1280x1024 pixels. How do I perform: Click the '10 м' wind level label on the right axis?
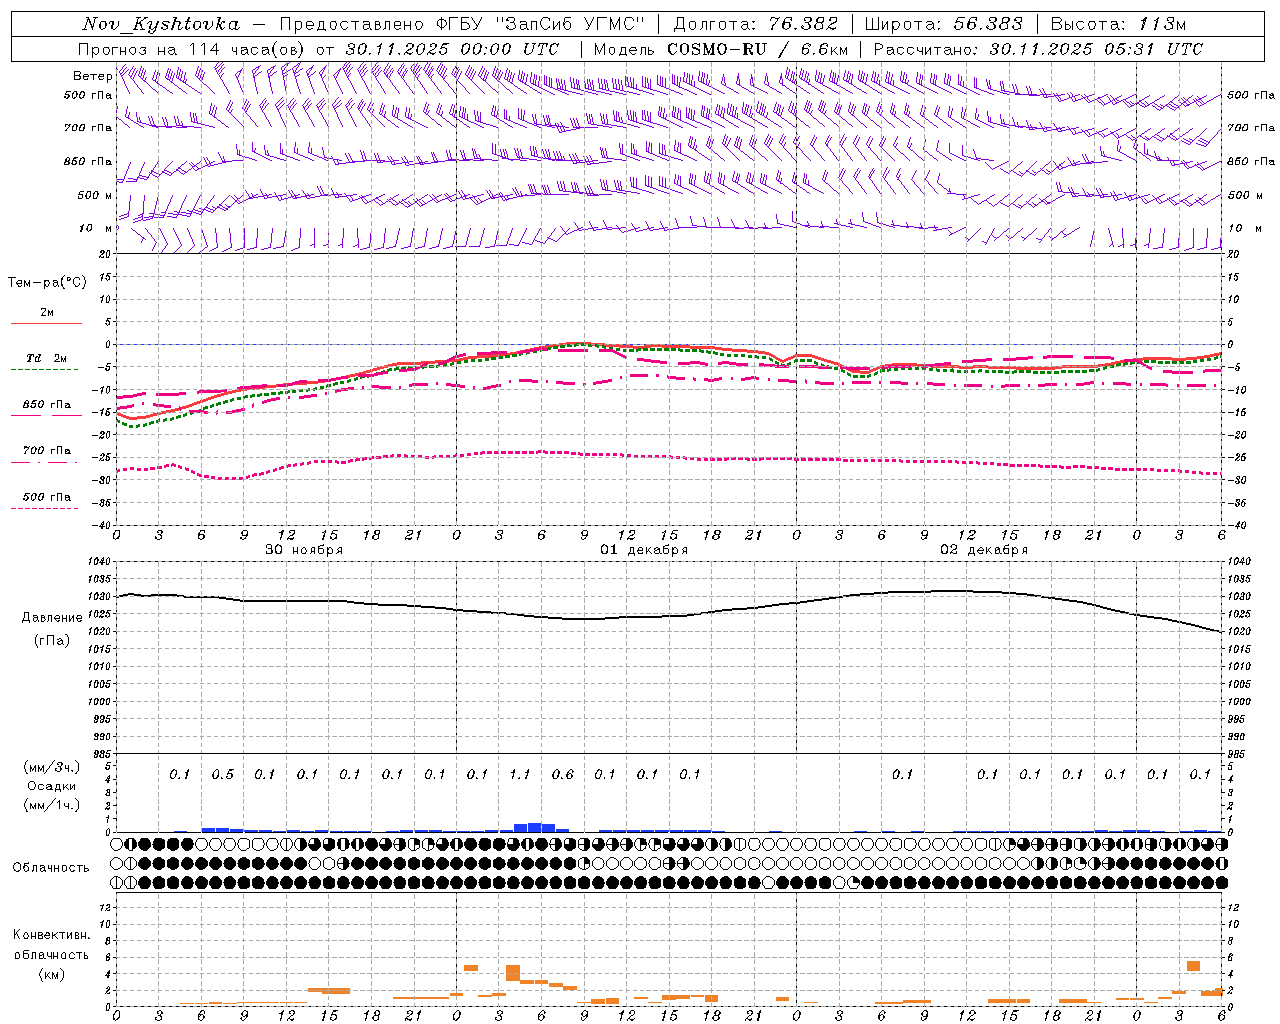click(1243, 229)
